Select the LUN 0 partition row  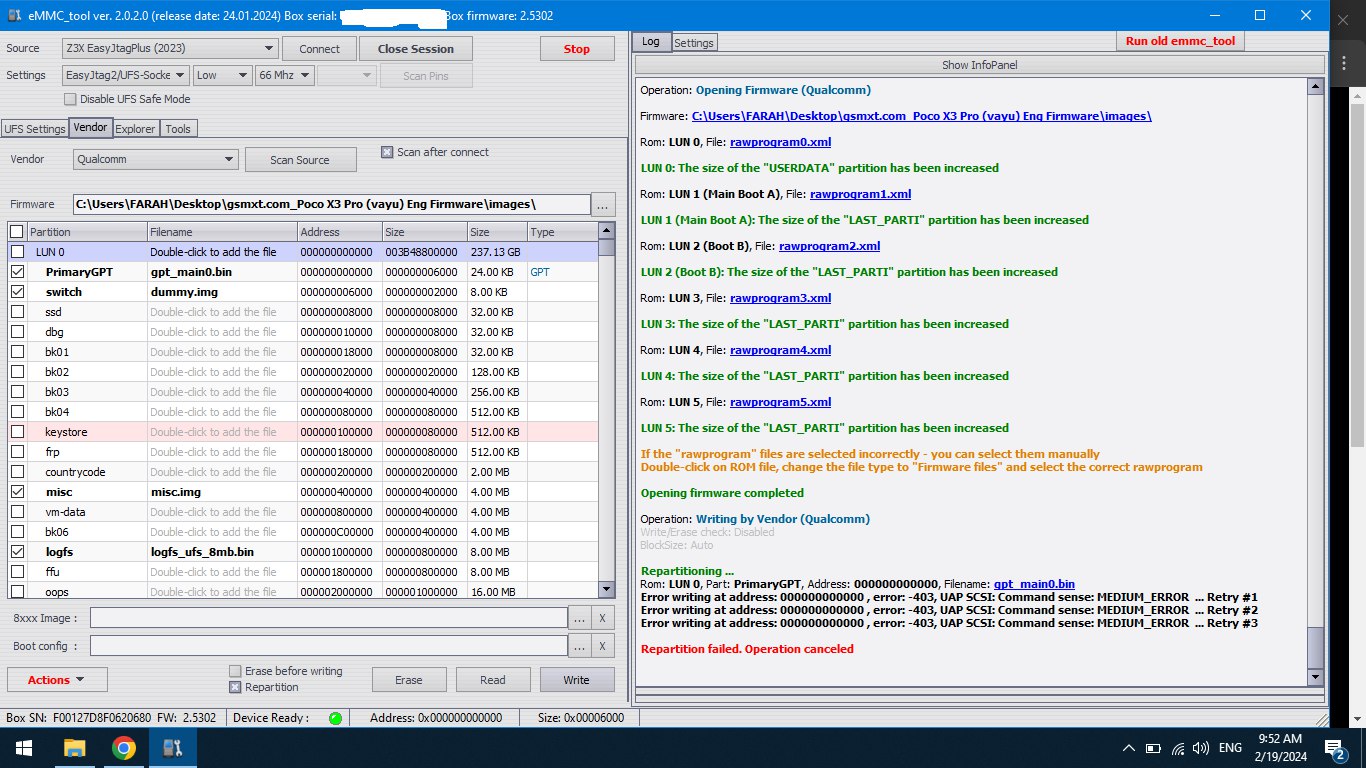coord(303,252)
